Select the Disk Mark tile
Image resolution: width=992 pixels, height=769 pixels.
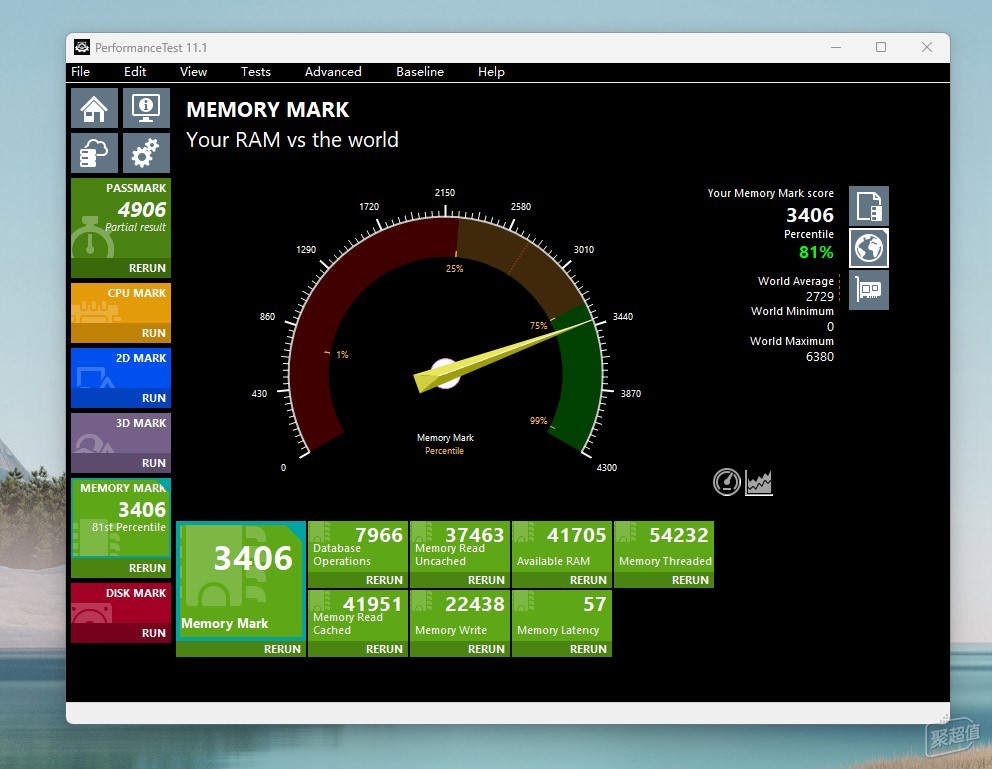point(121,603)
